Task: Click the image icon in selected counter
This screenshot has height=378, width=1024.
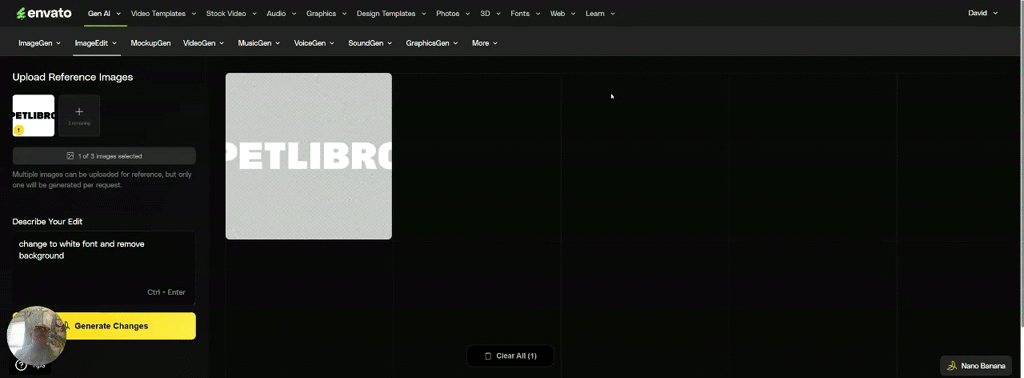Action: coord(70,156)
